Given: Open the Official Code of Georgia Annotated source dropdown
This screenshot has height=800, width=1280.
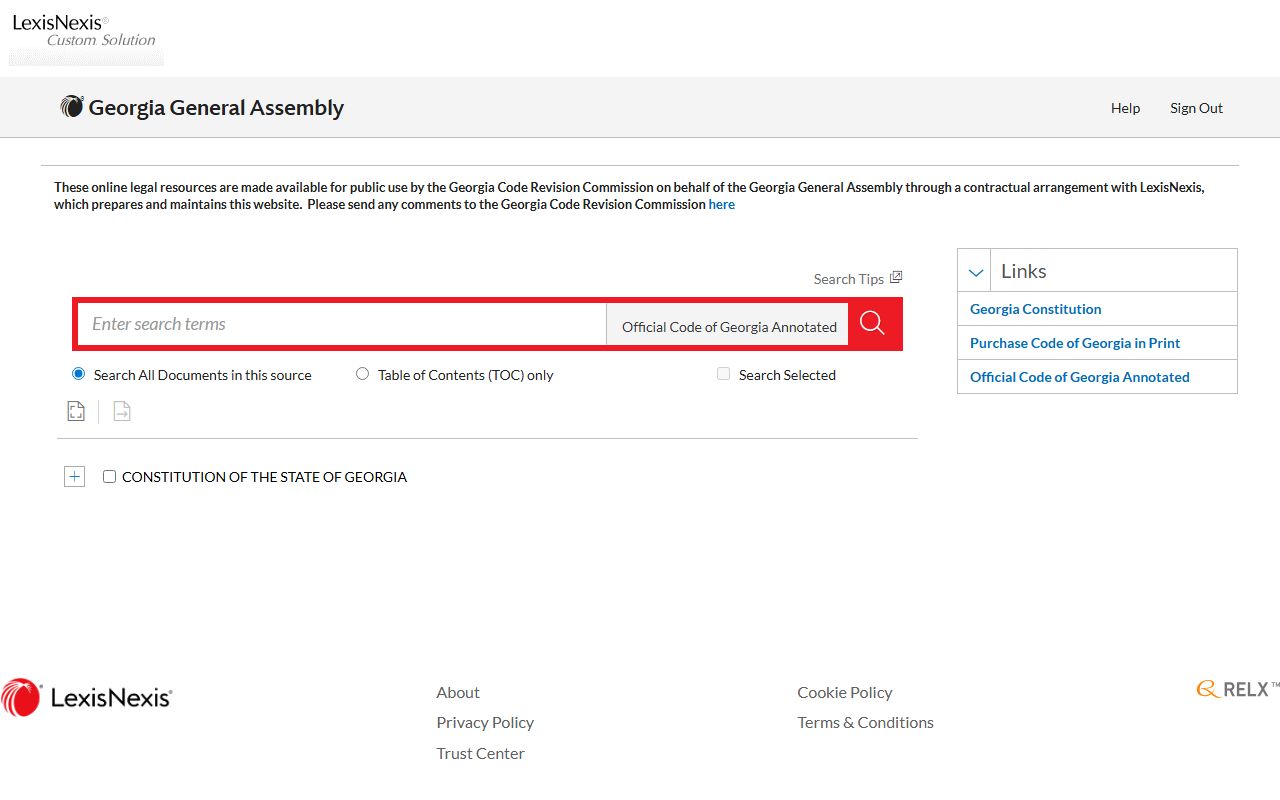Looking at the screenshot, I should 728,326.
